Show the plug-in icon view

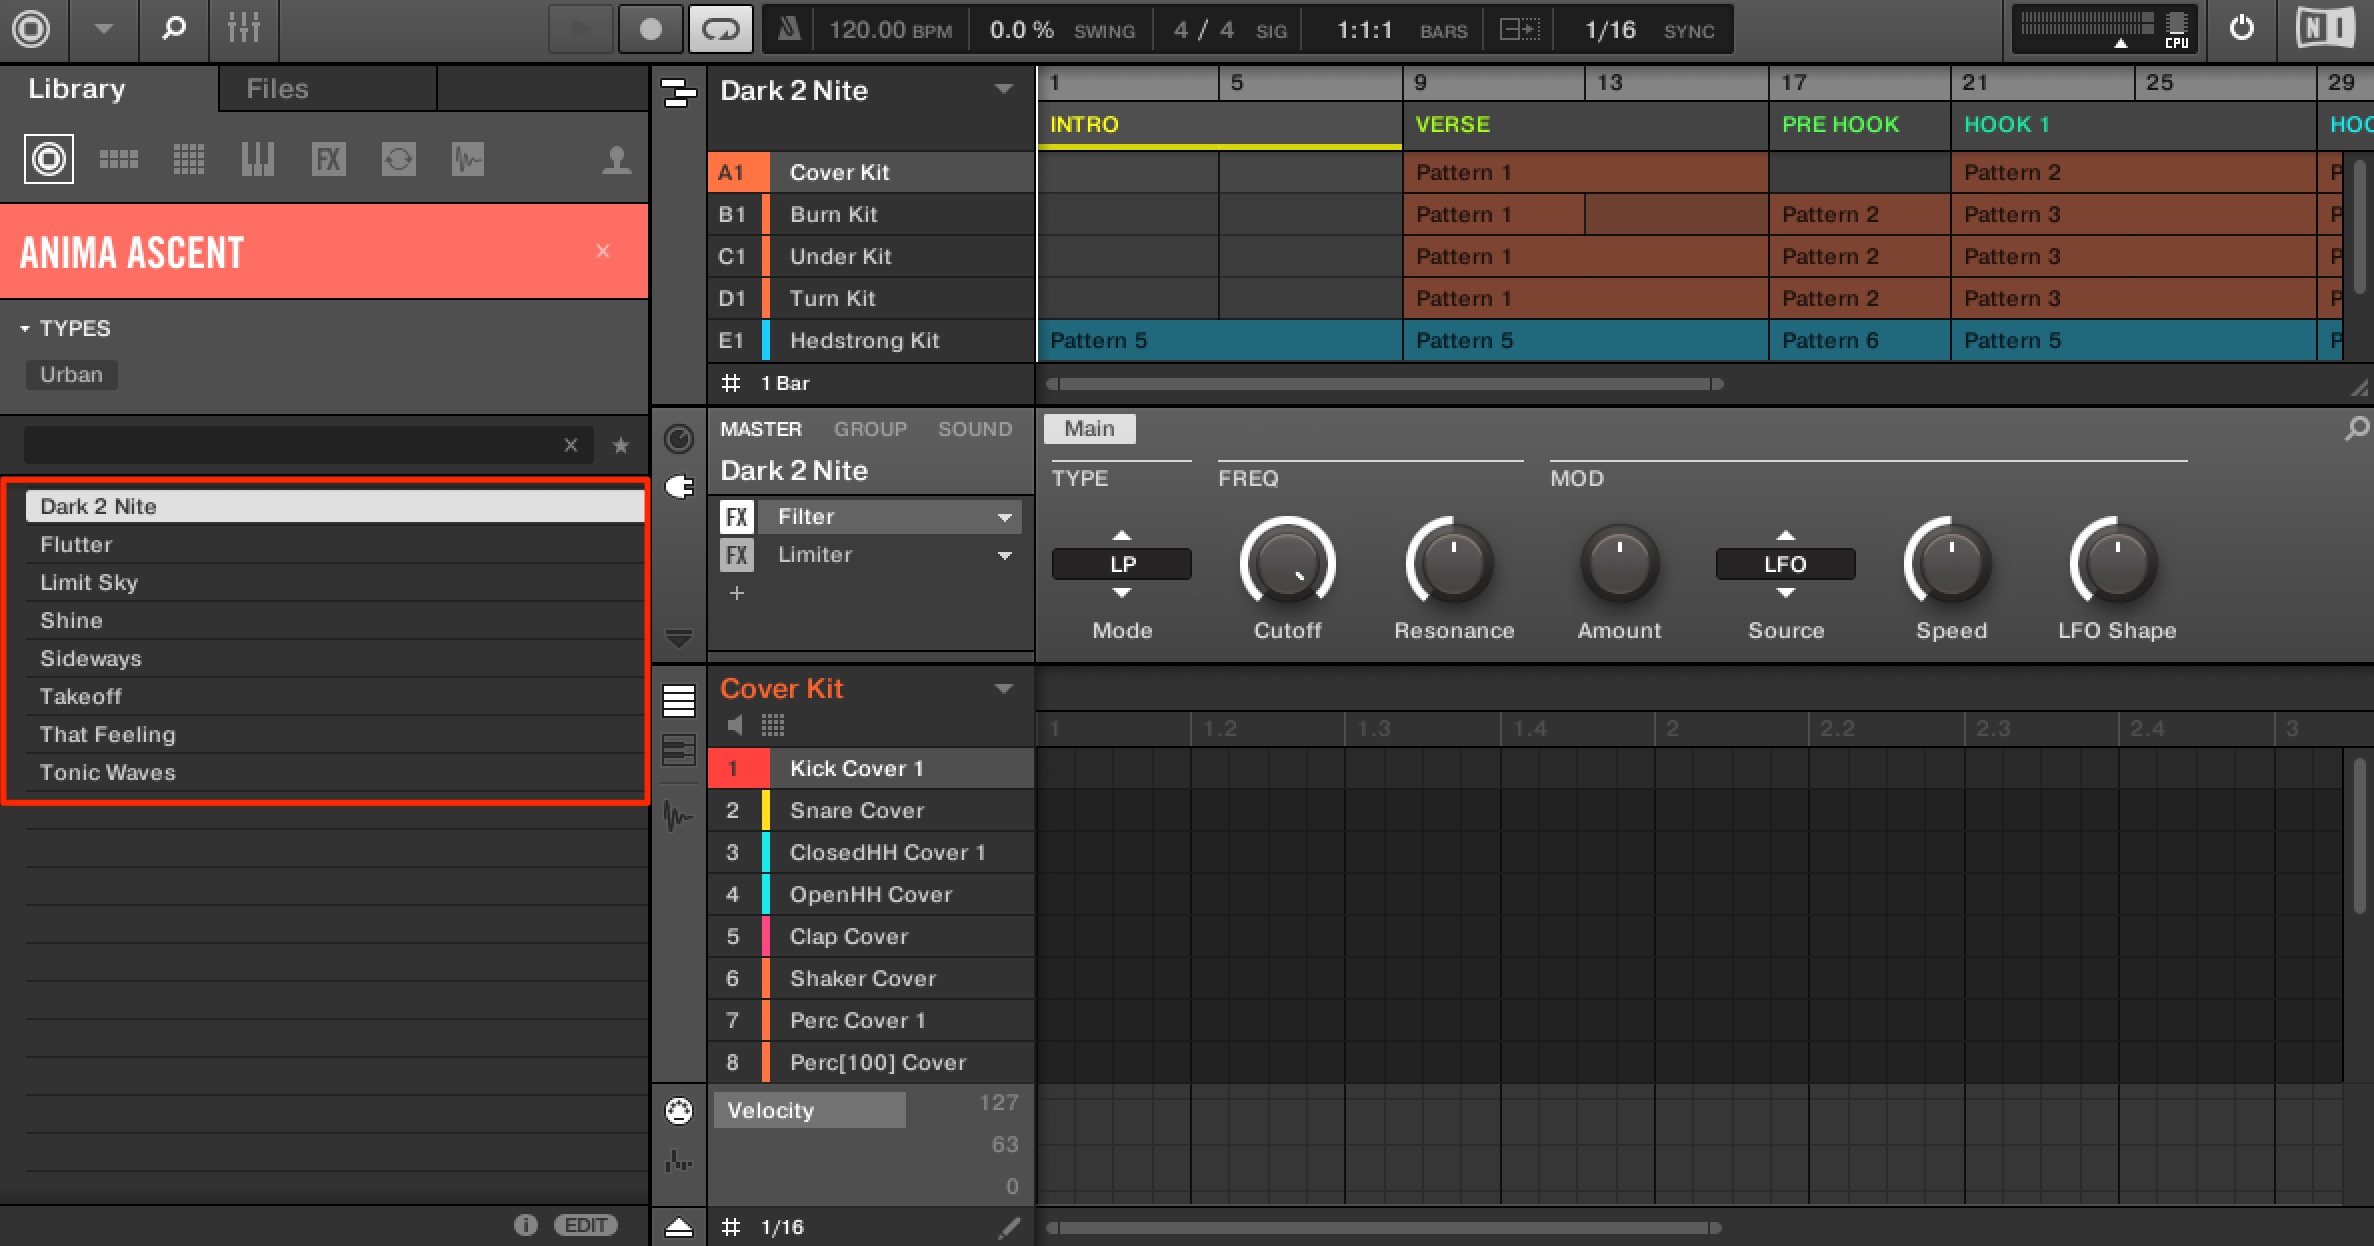pyautogui.click(x=679, y=487)
